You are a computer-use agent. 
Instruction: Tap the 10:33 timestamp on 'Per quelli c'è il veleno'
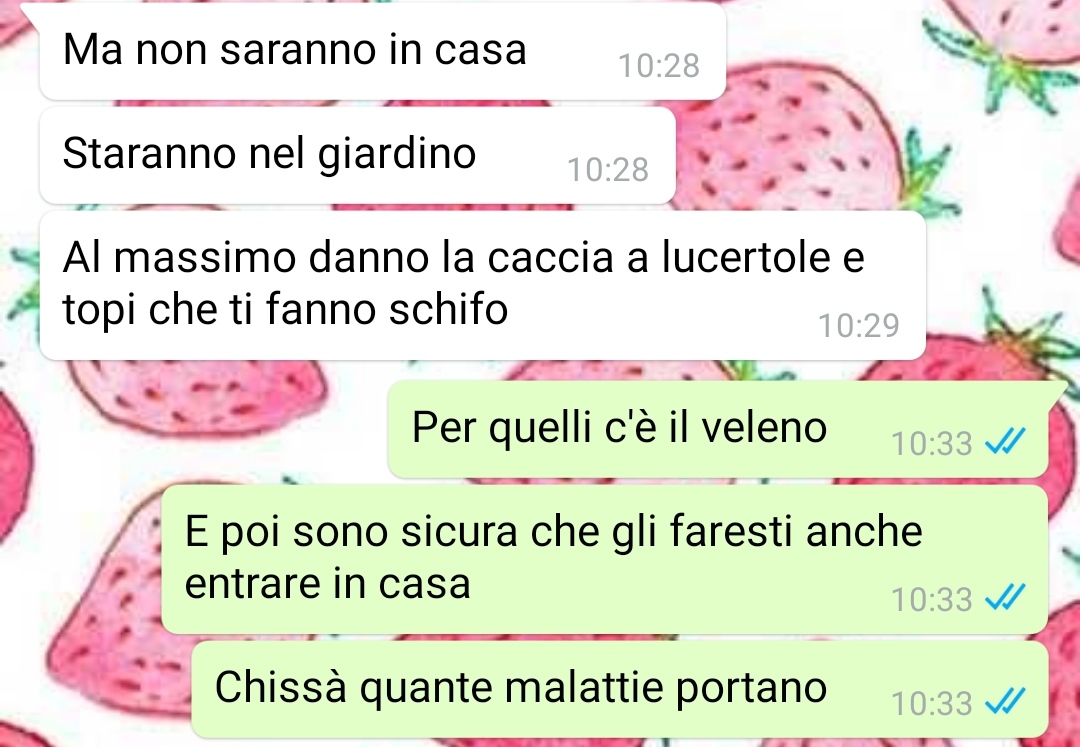931,443
